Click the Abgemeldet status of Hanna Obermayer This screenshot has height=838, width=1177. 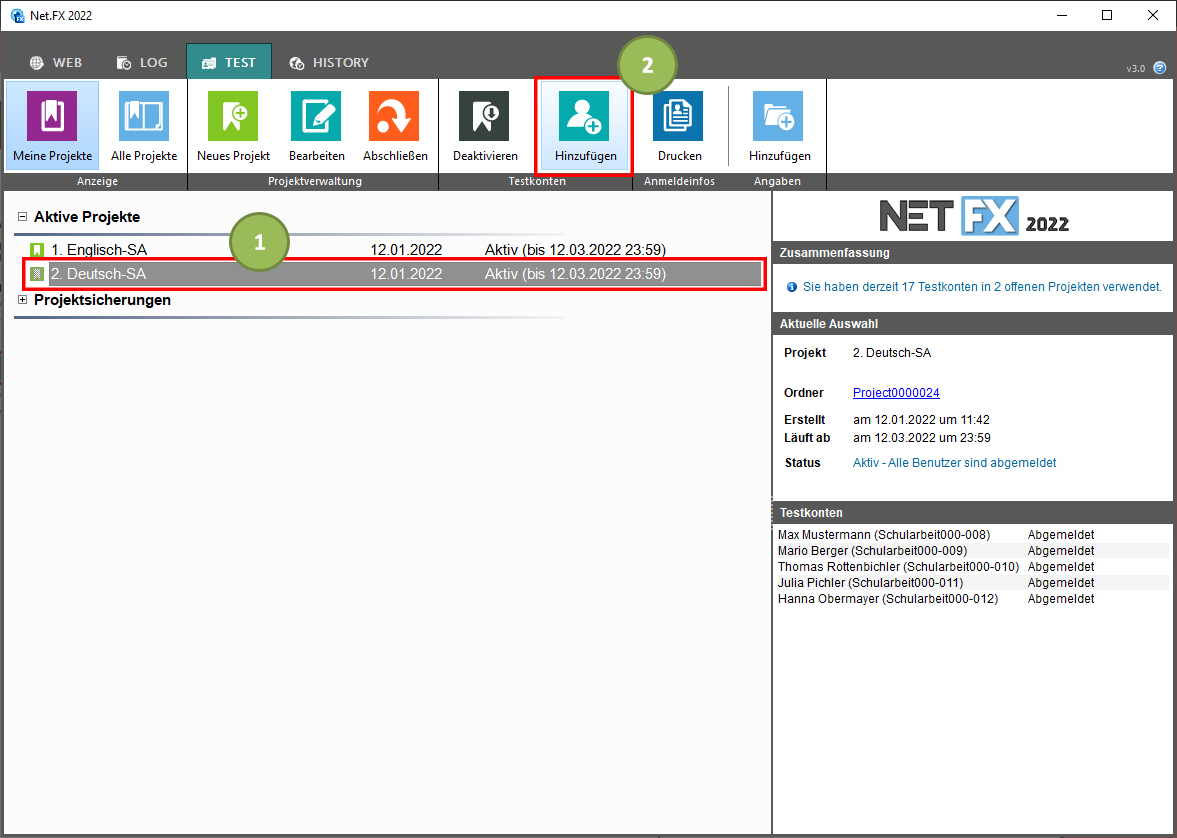tap(1061, 599)
